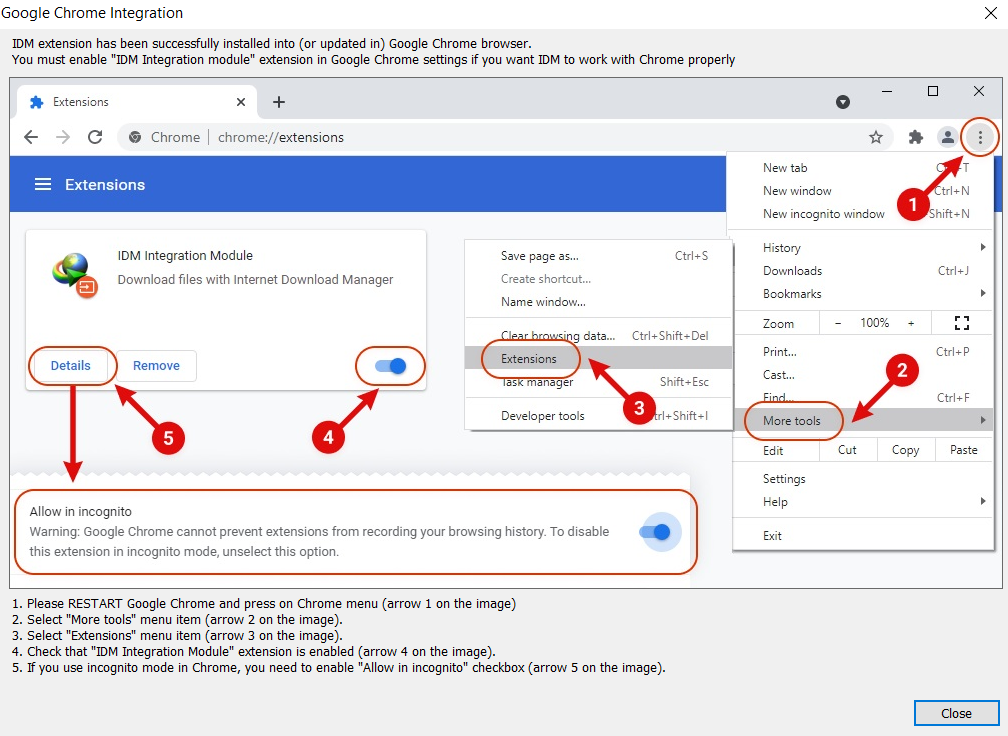Switch to the Extensions browser tab
Image resolution: width=1008 pixels, height=736 pixels.
point(137,102)
